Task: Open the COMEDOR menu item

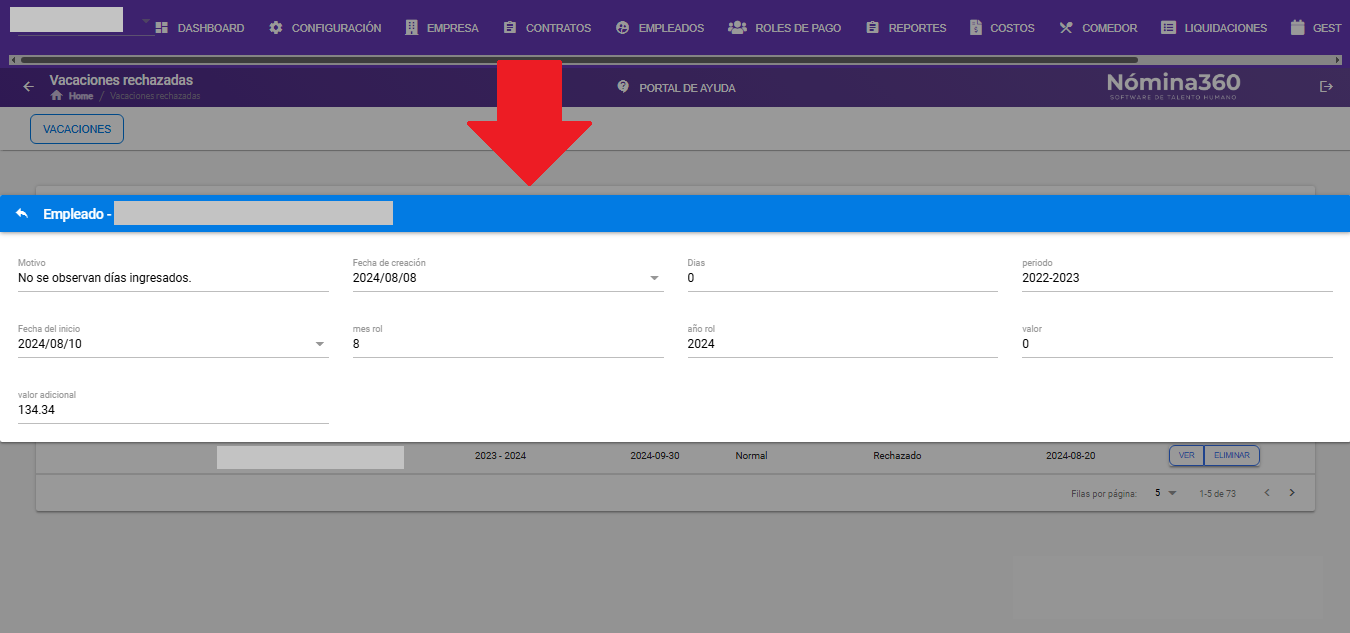Action: pyautogui.click(x=1098, y=28)
